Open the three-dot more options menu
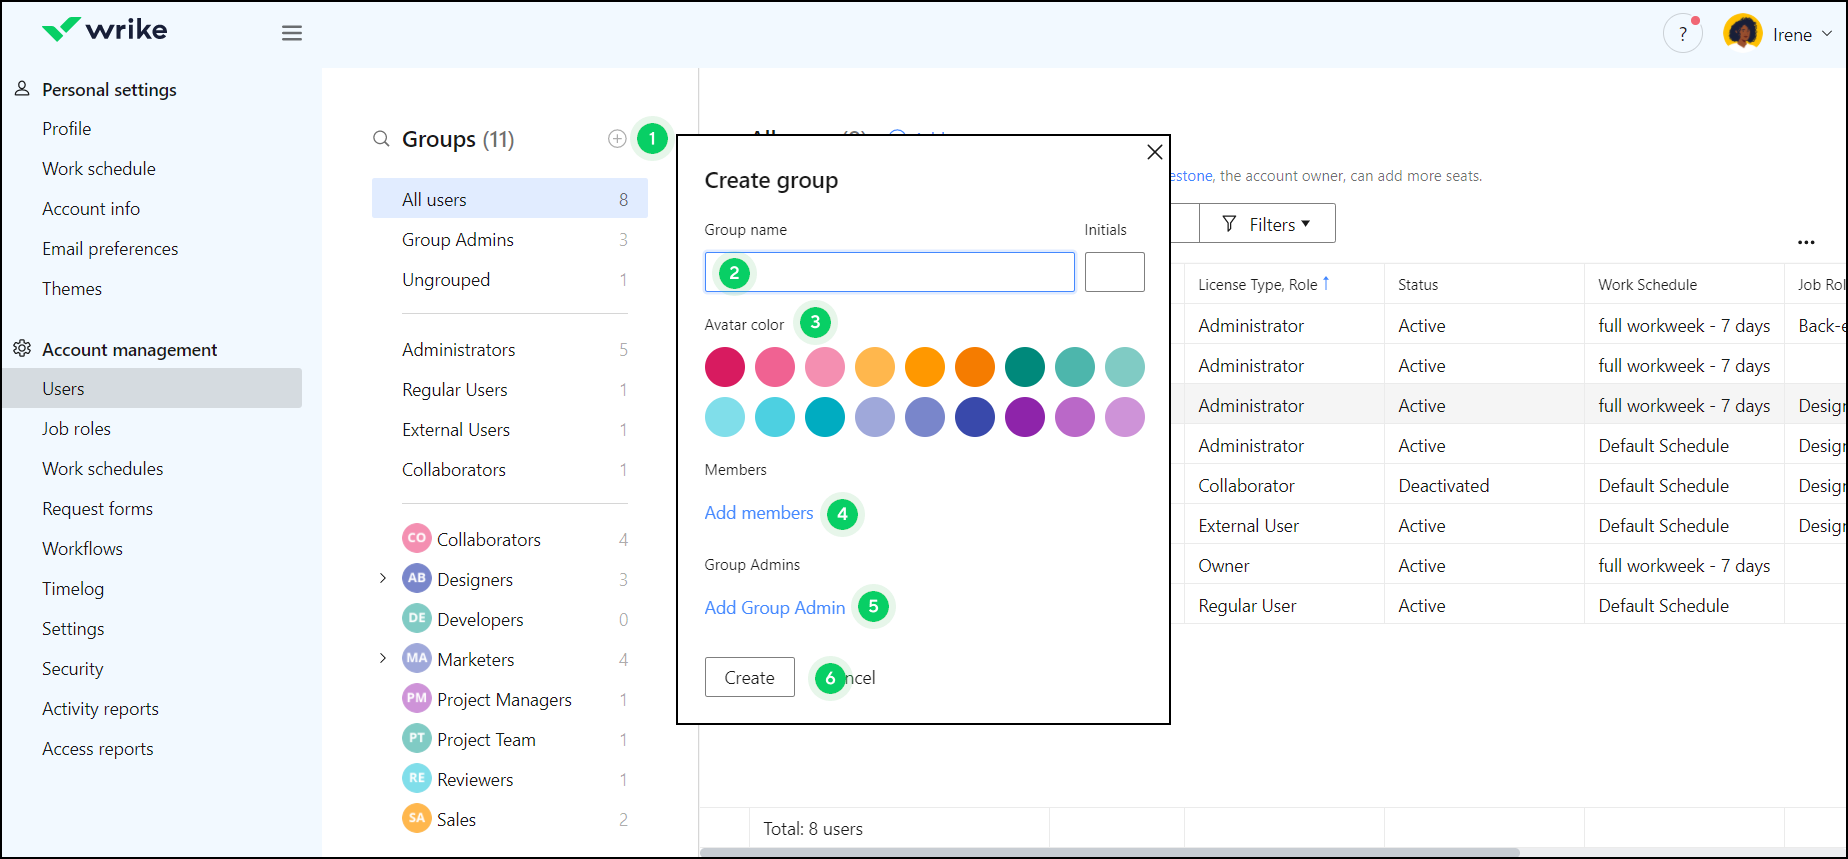This screenshot has height=859, width=1848. click(1805, 243)
